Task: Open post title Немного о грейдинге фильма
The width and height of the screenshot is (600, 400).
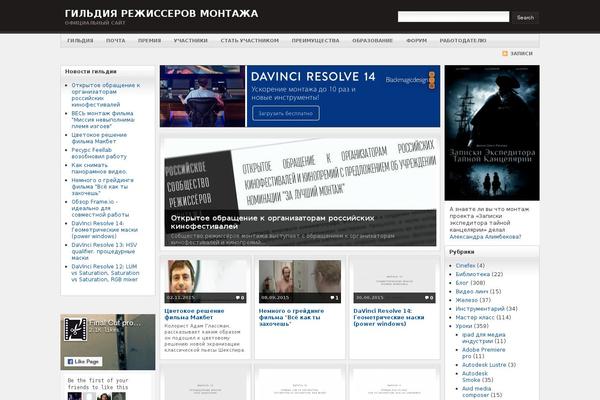Action: [292, 317]
